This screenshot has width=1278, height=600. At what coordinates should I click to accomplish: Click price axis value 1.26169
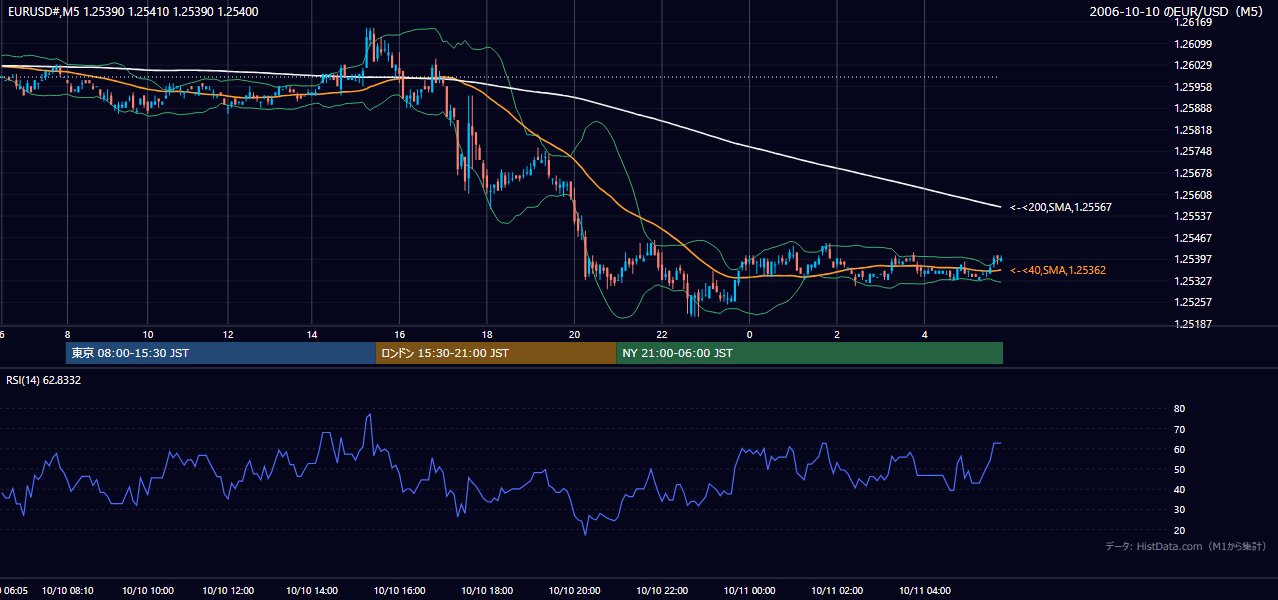[x=1194, y=22]
